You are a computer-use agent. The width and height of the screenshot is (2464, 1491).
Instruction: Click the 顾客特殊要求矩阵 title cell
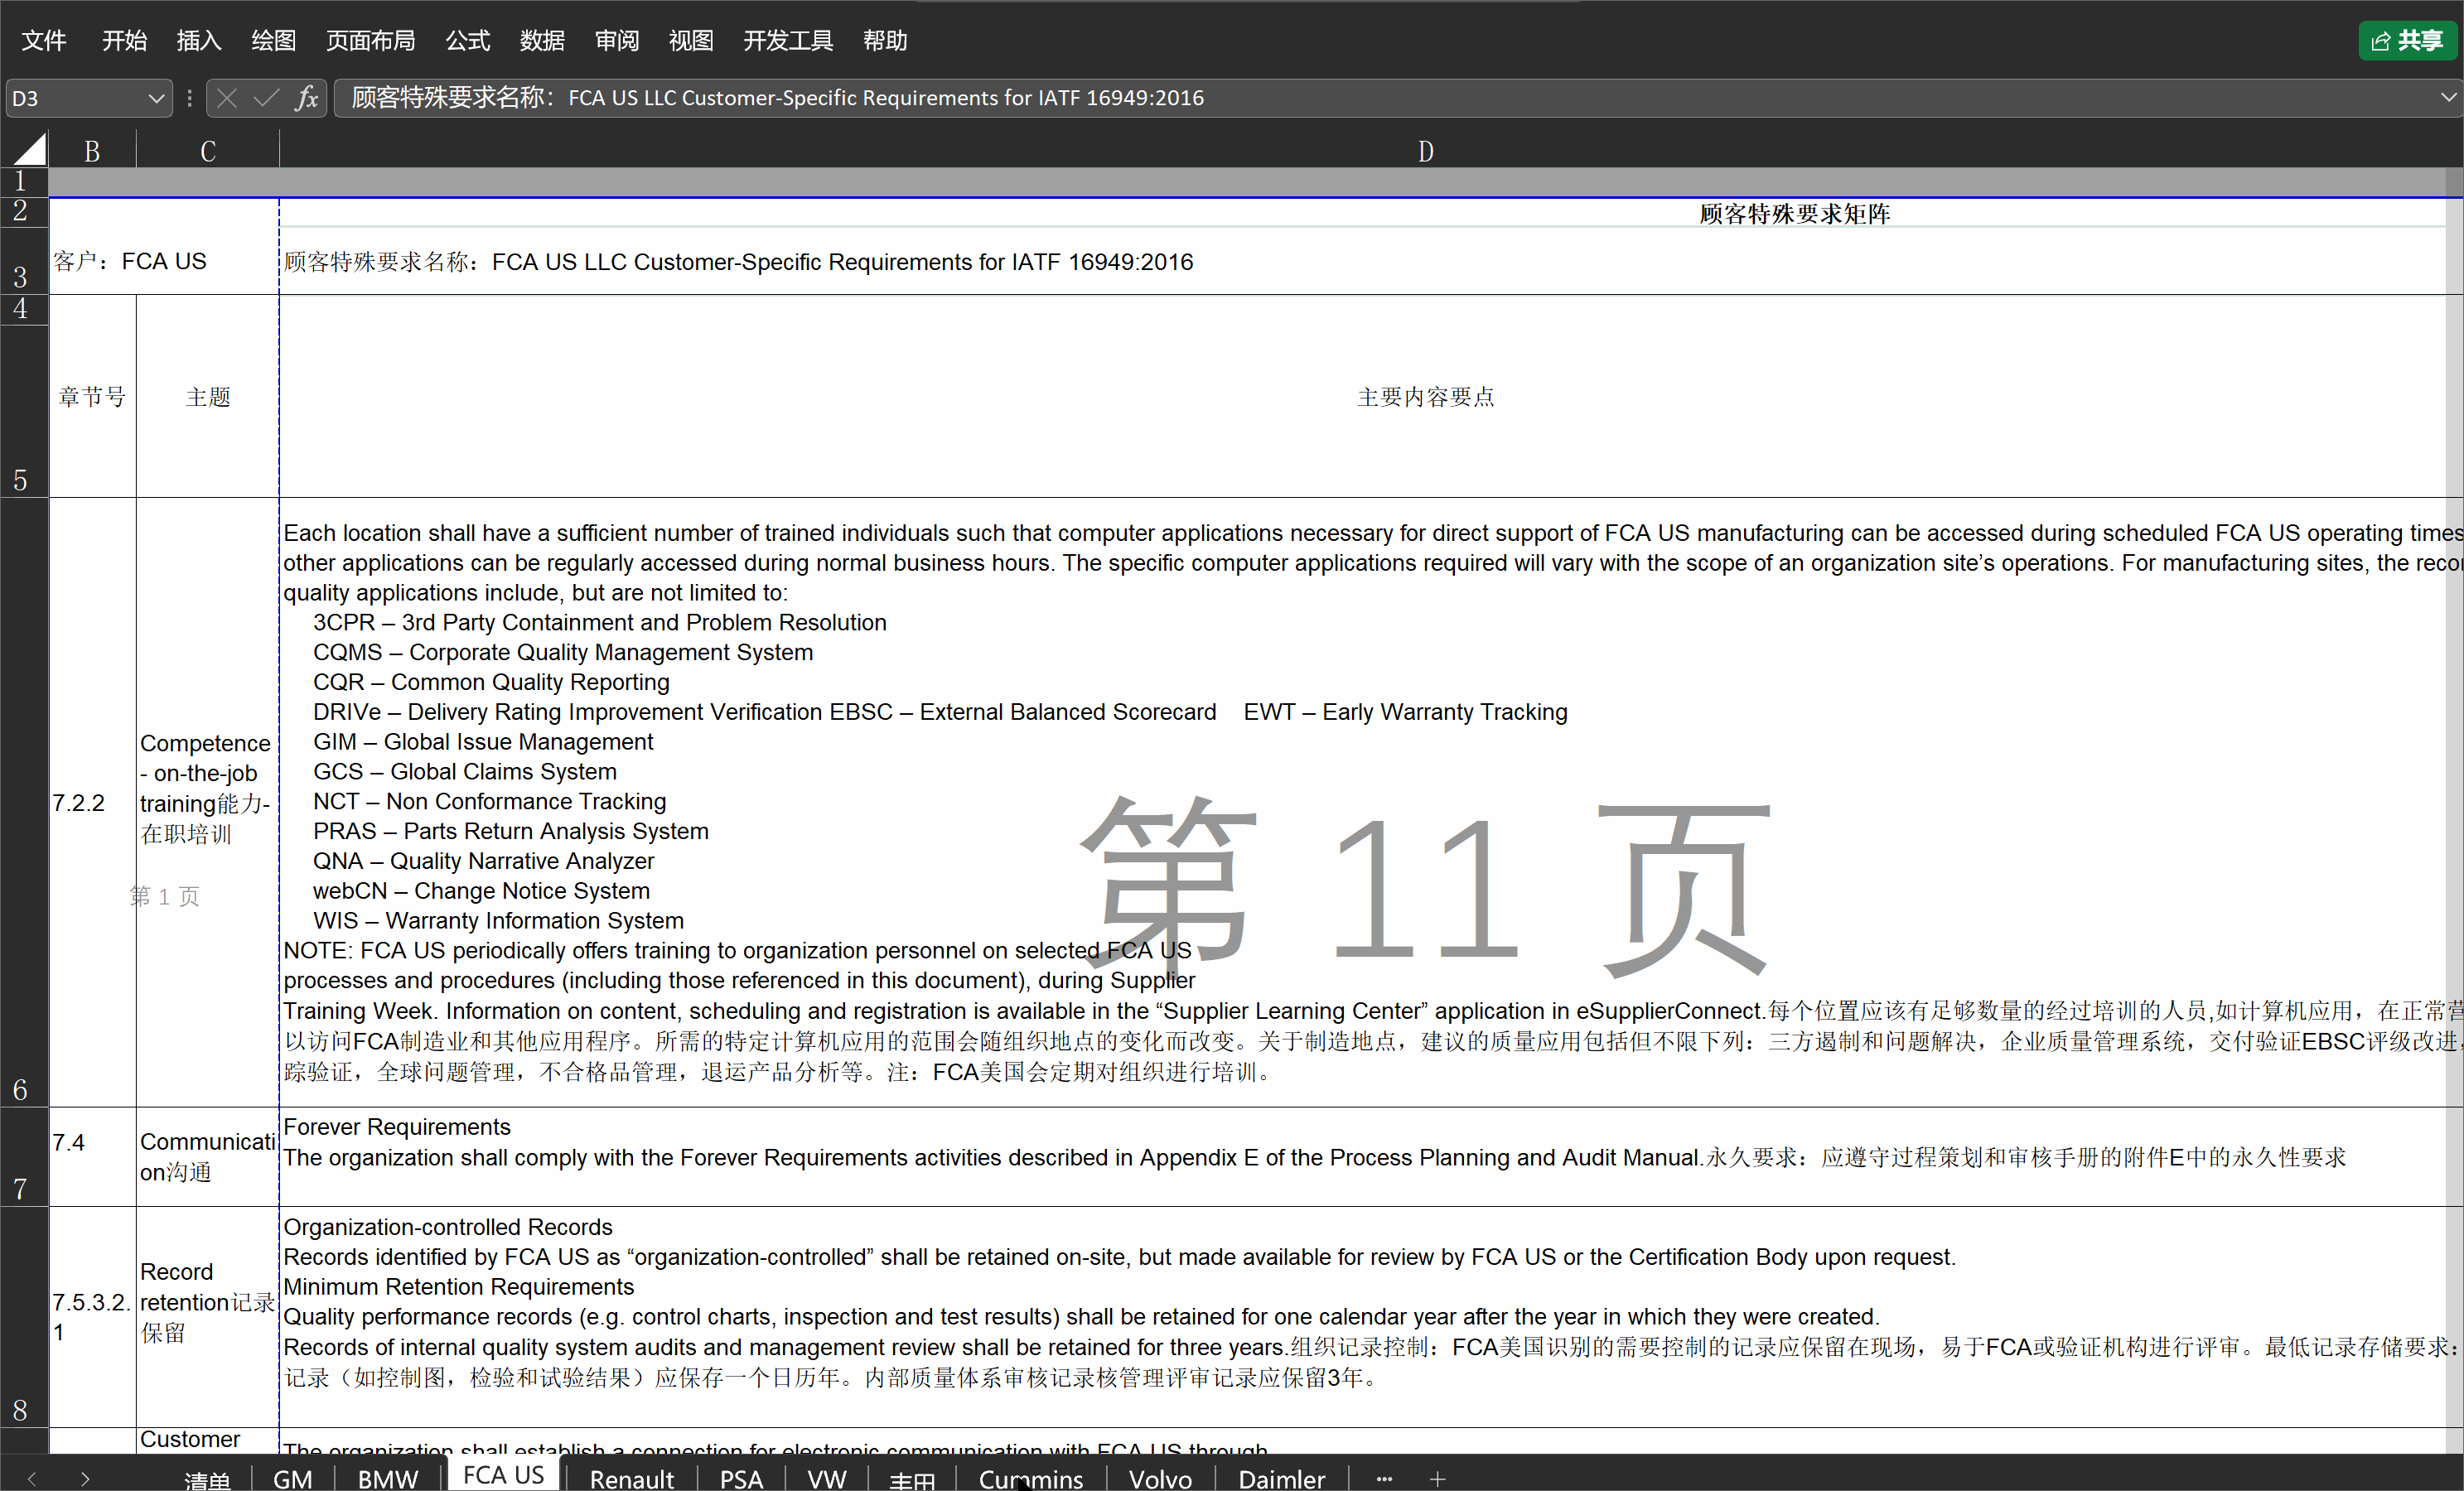pyautogui.click(x=1794, y=213)
